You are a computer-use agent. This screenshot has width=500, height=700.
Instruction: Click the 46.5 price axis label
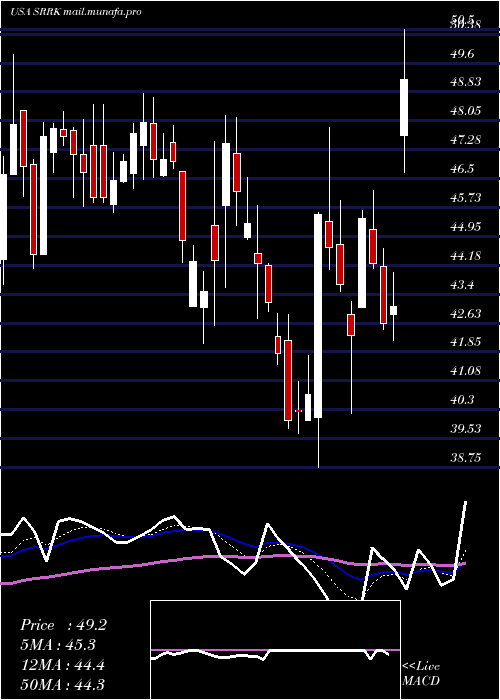click(462, 169)
